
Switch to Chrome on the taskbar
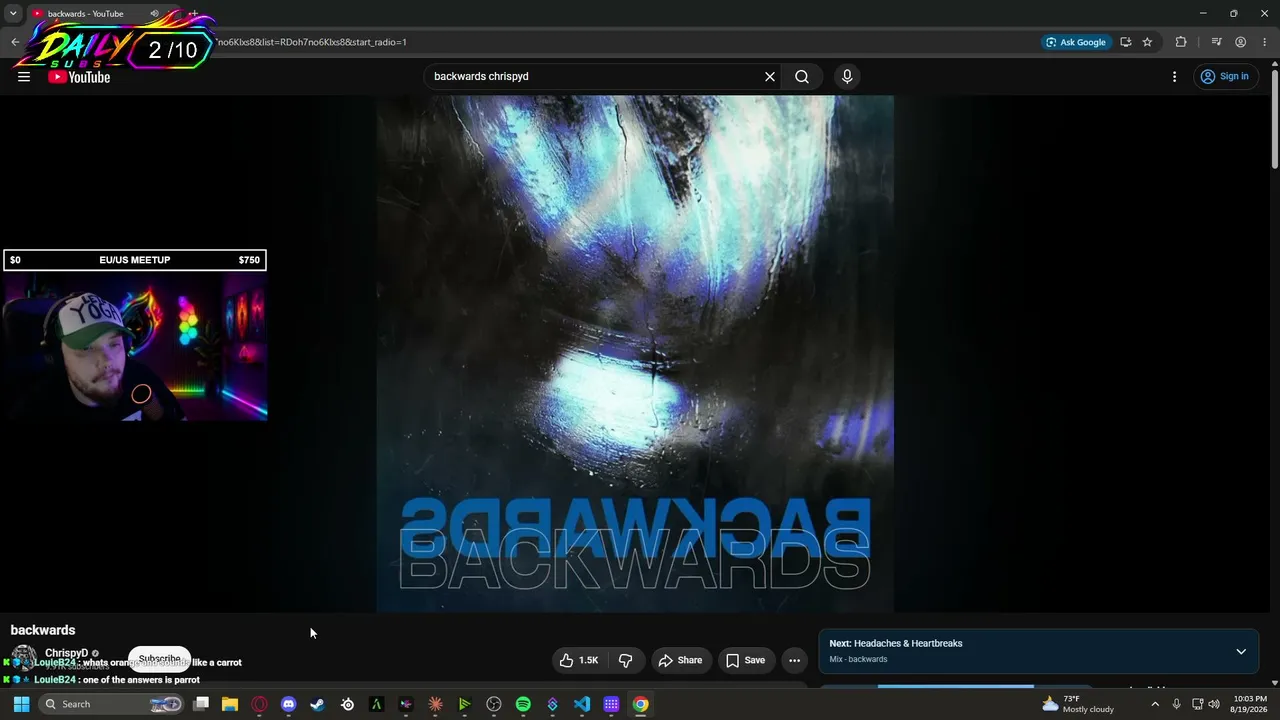pos(640,704)
